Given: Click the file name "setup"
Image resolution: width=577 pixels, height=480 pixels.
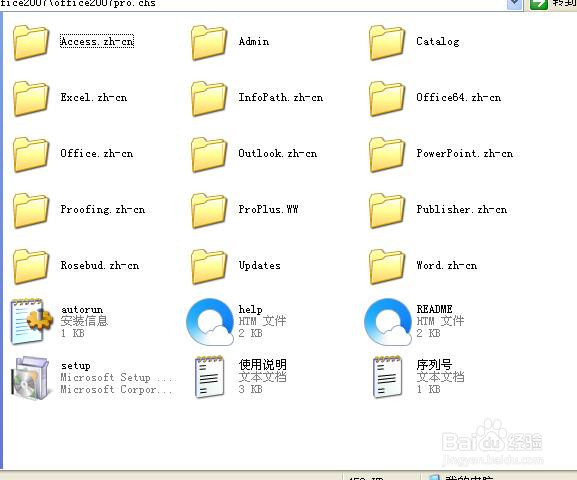Looking at the screenshot, I should pyautogui.click(x=76, y=366).
